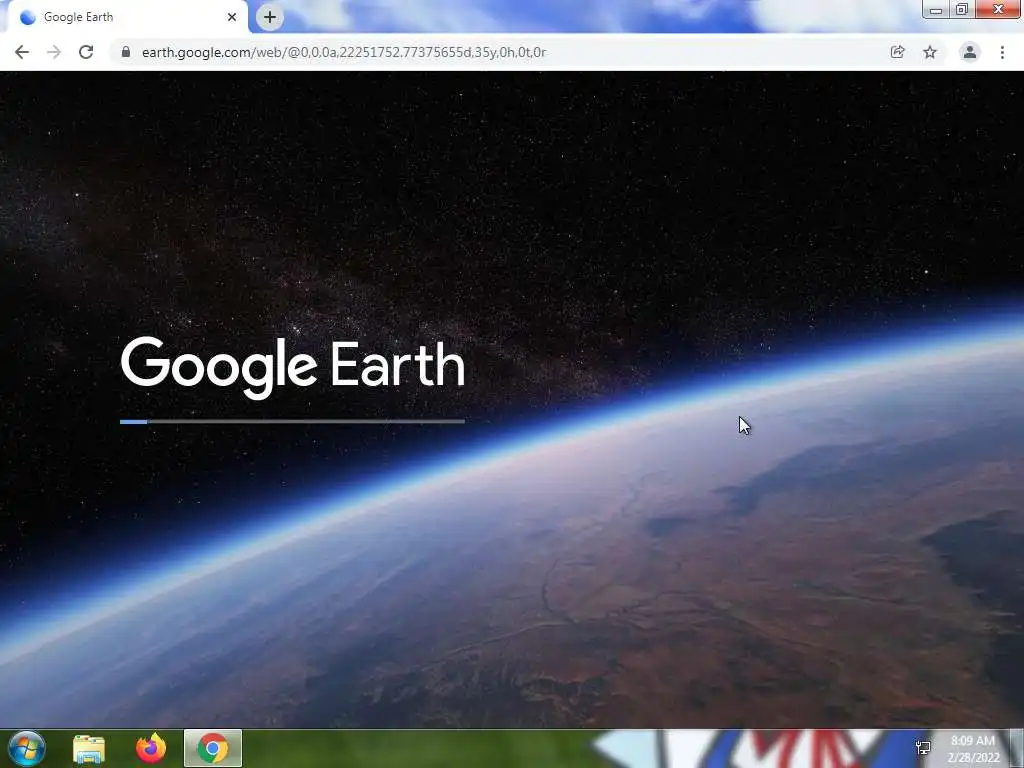This screenshot has height=768, width=1024.
Task: Click the Google Earth loading progress bar
Action: pos(293,422)
